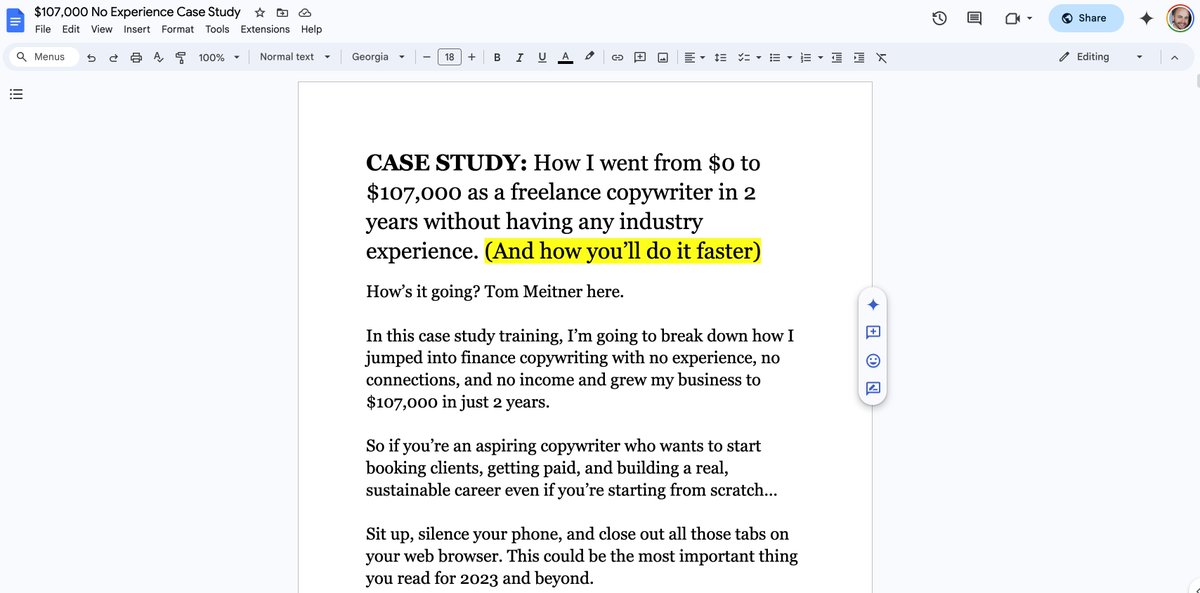
Task: Toggle italic formatting
Action: [519, 57]
